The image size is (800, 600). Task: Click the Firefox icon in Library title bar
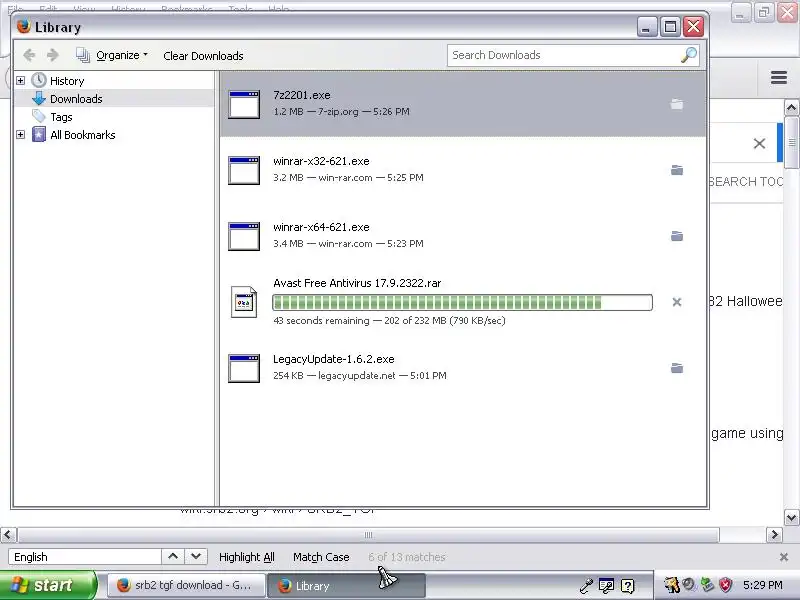coord(23,27)
